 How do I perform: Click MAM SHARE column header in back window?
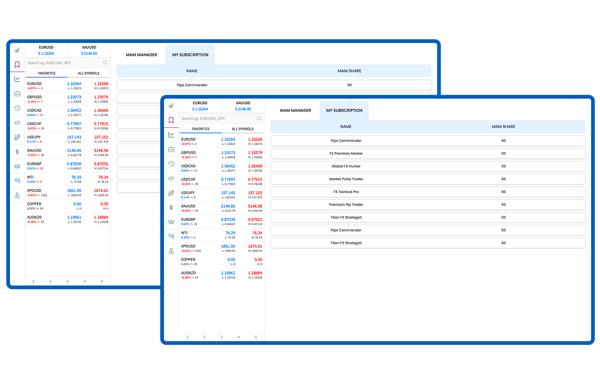tap(349, 71)
